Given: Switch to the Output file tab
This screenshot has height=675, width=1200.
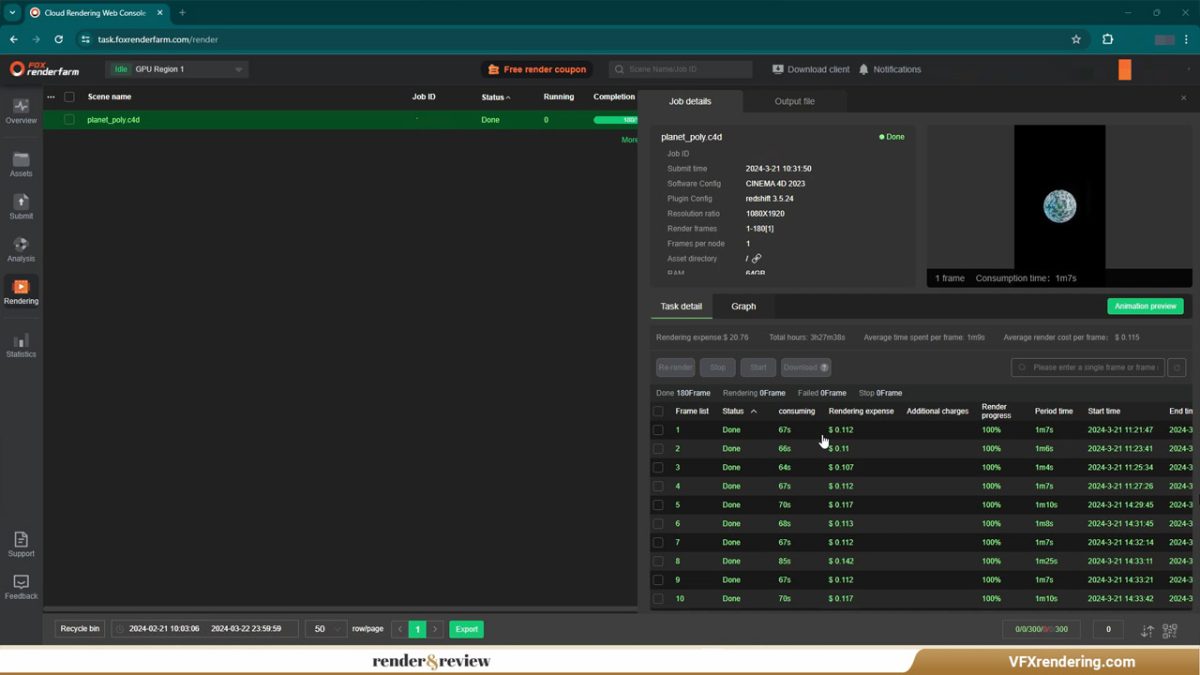Looking at the screenshot, I should point(794,101).
